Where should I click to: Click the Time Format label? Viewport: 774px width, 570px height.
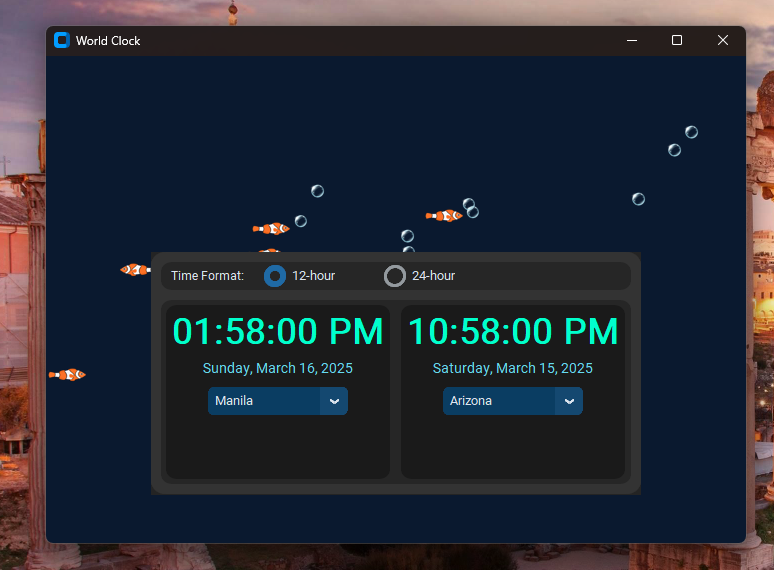click(207, 276)
